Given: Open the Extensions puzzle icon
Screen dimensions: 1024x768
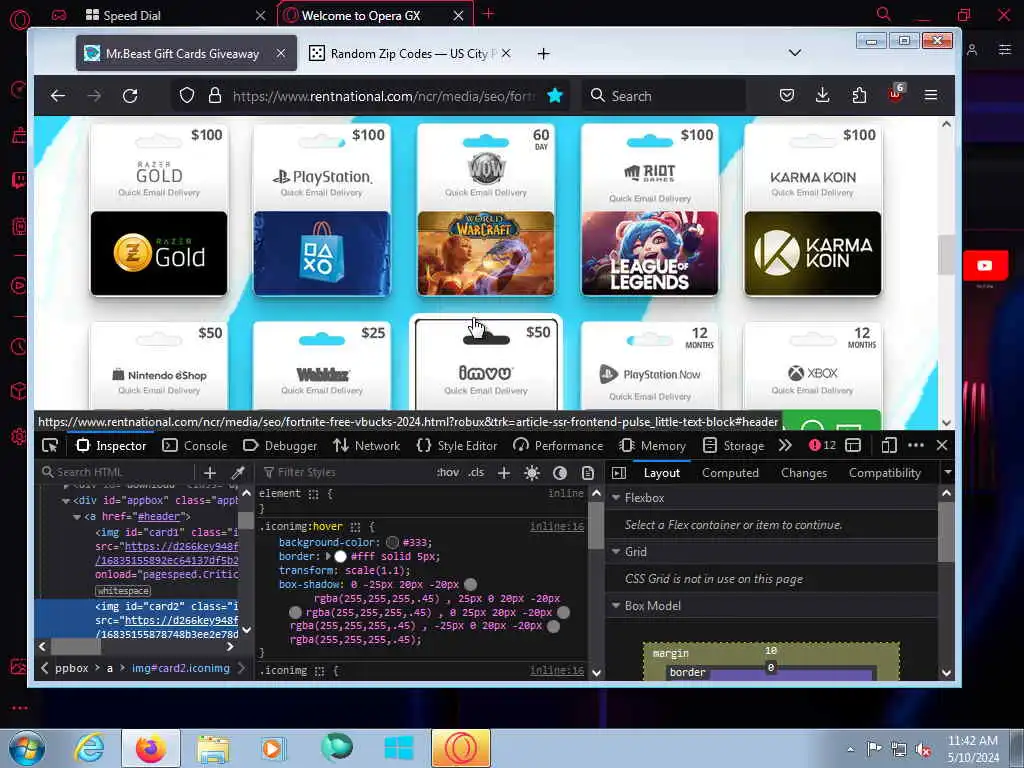Looking at the screenshot, I should 859,96.
